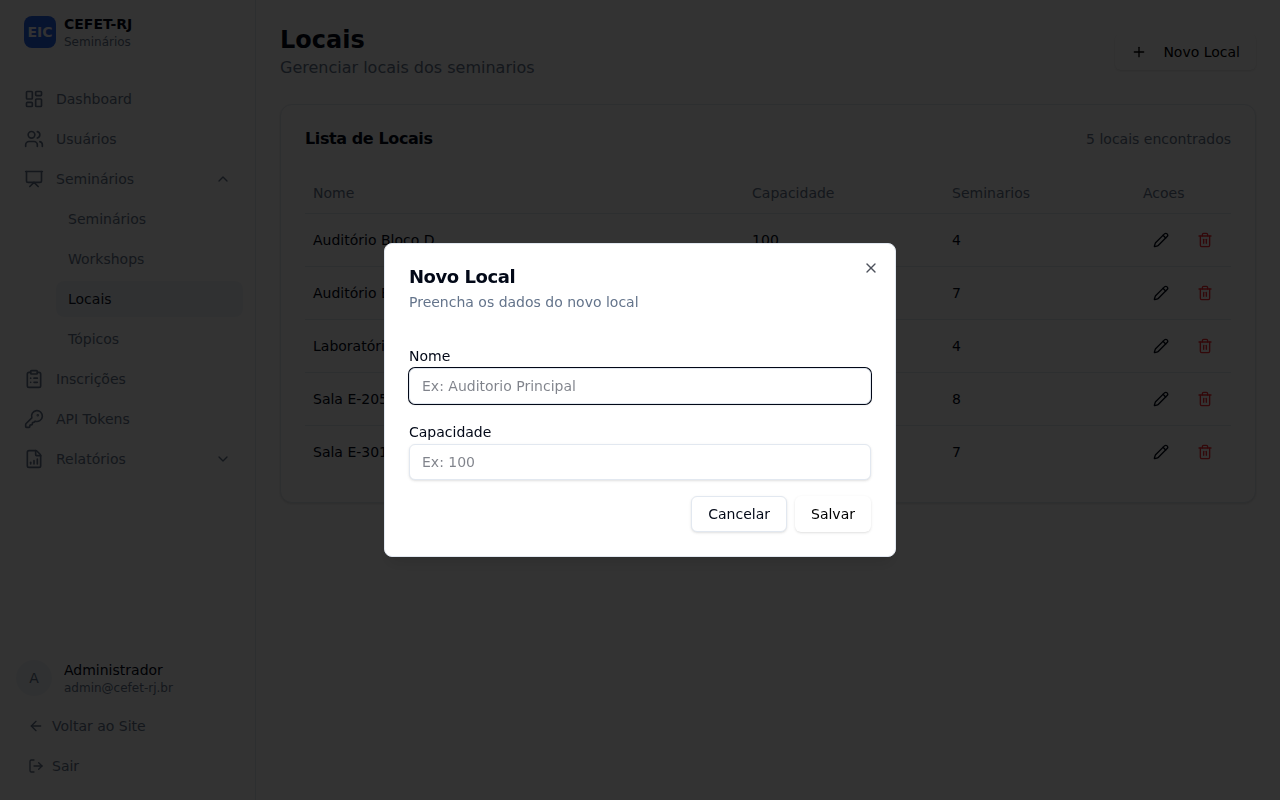Click Sair to log out

[x=65, y=766]
